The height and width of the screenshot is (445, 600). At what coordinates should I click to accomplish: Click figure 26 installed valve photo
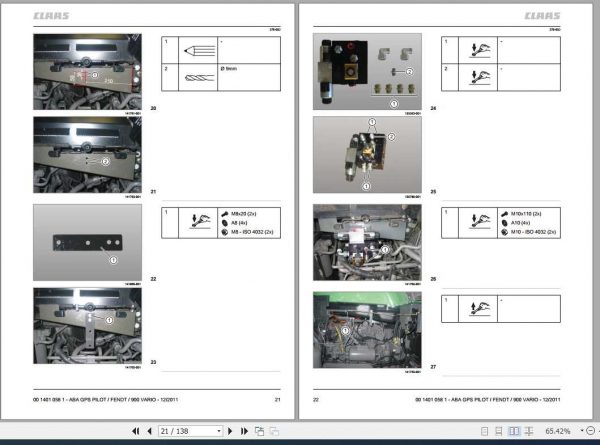(x=367, y=243)
